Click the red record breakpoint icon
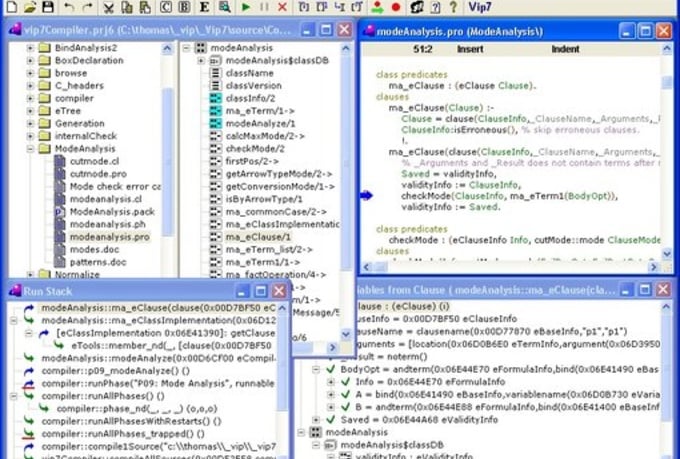Image resolution: width=680 pixels, height=459 pixels. 397,7
